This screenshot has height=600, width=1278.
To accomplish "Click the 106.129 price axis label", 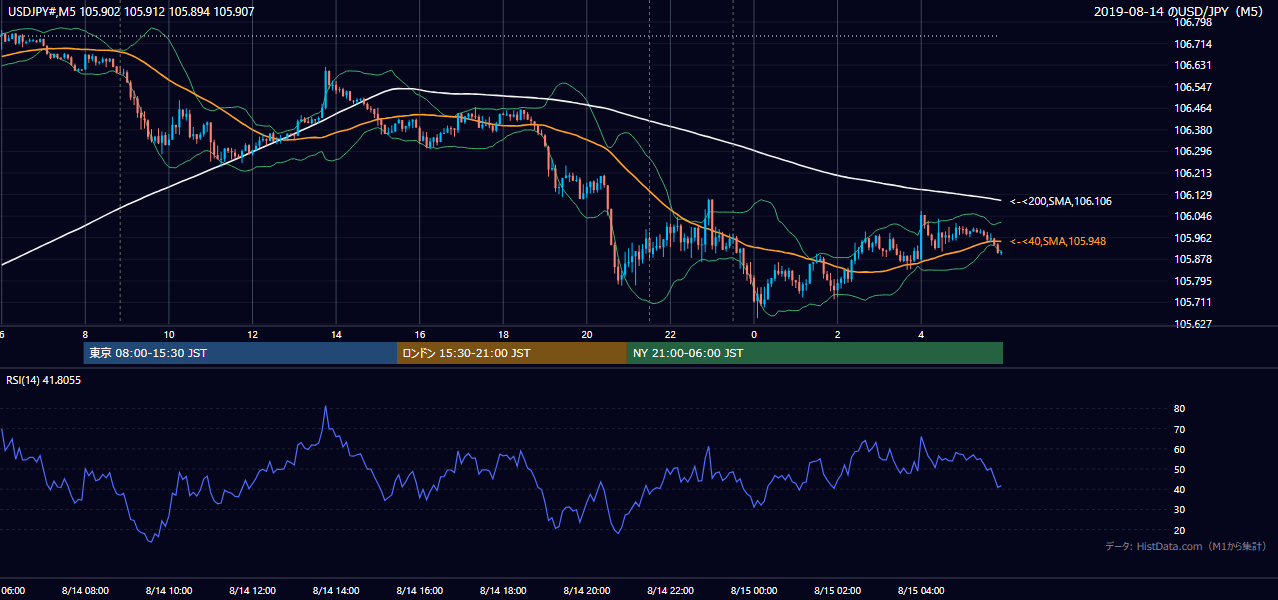I will tap(1193, 195).
